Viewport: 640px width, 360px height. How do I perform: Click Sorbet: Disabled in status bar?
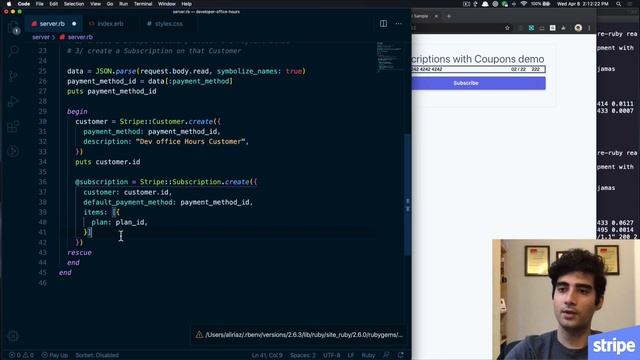[x=97, y=355]
